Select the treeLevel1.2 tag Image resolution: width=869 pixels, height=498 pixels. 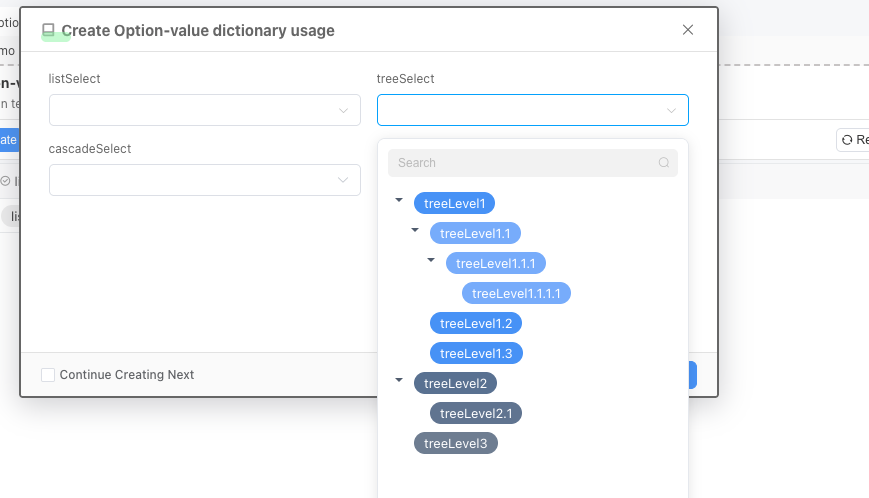tap(475, 323)
